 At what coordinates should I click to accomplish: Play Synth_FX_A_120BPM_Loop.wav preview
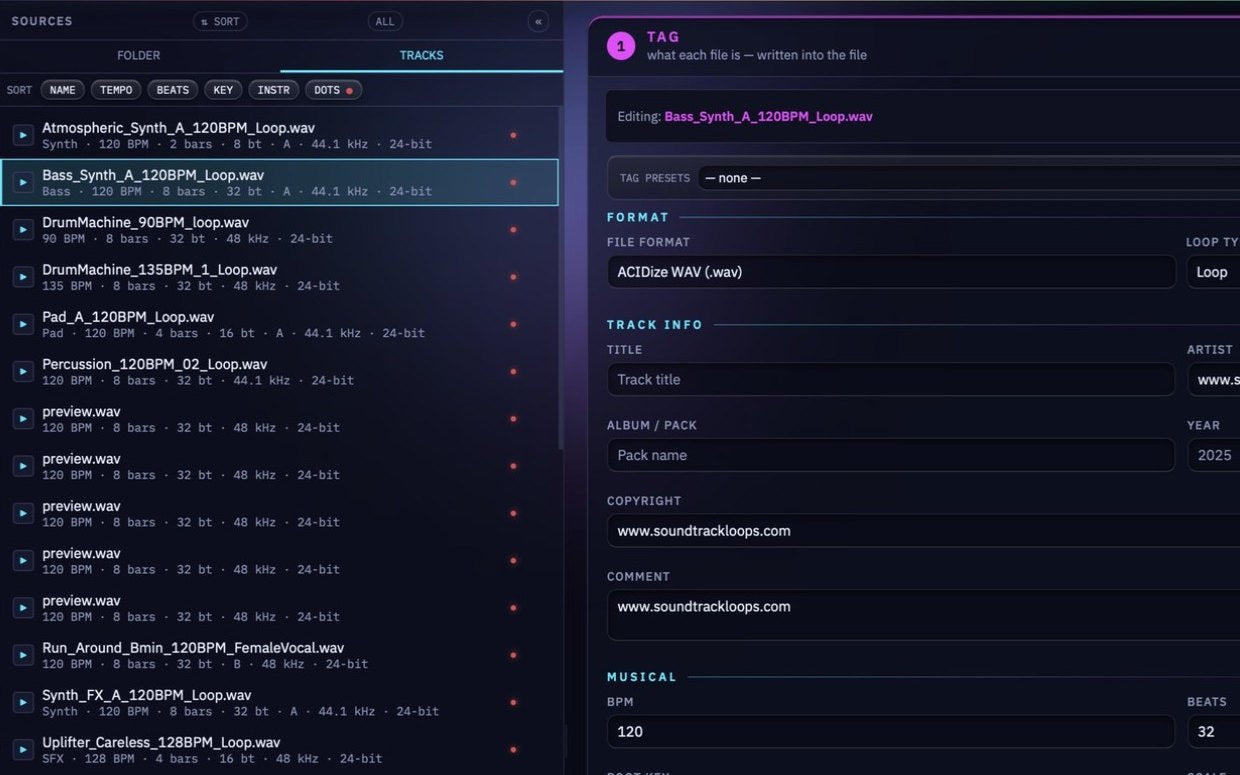pos(23,702)
